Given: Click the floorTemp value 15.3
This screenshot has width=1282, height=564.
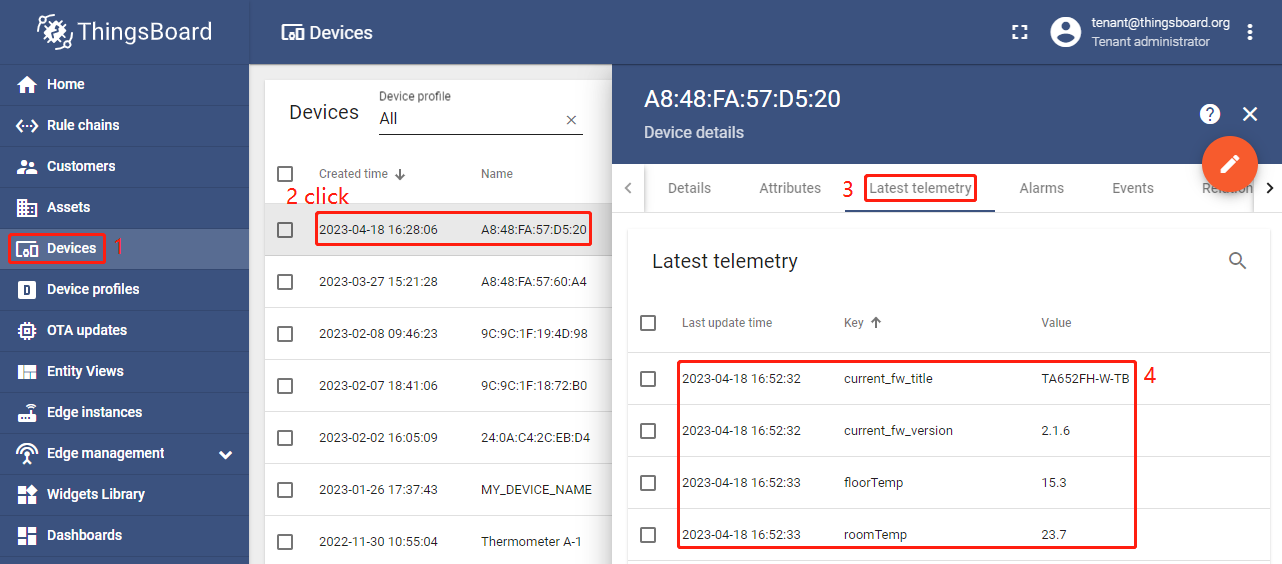Looking at the screenshot, I should pos(1054,483).
